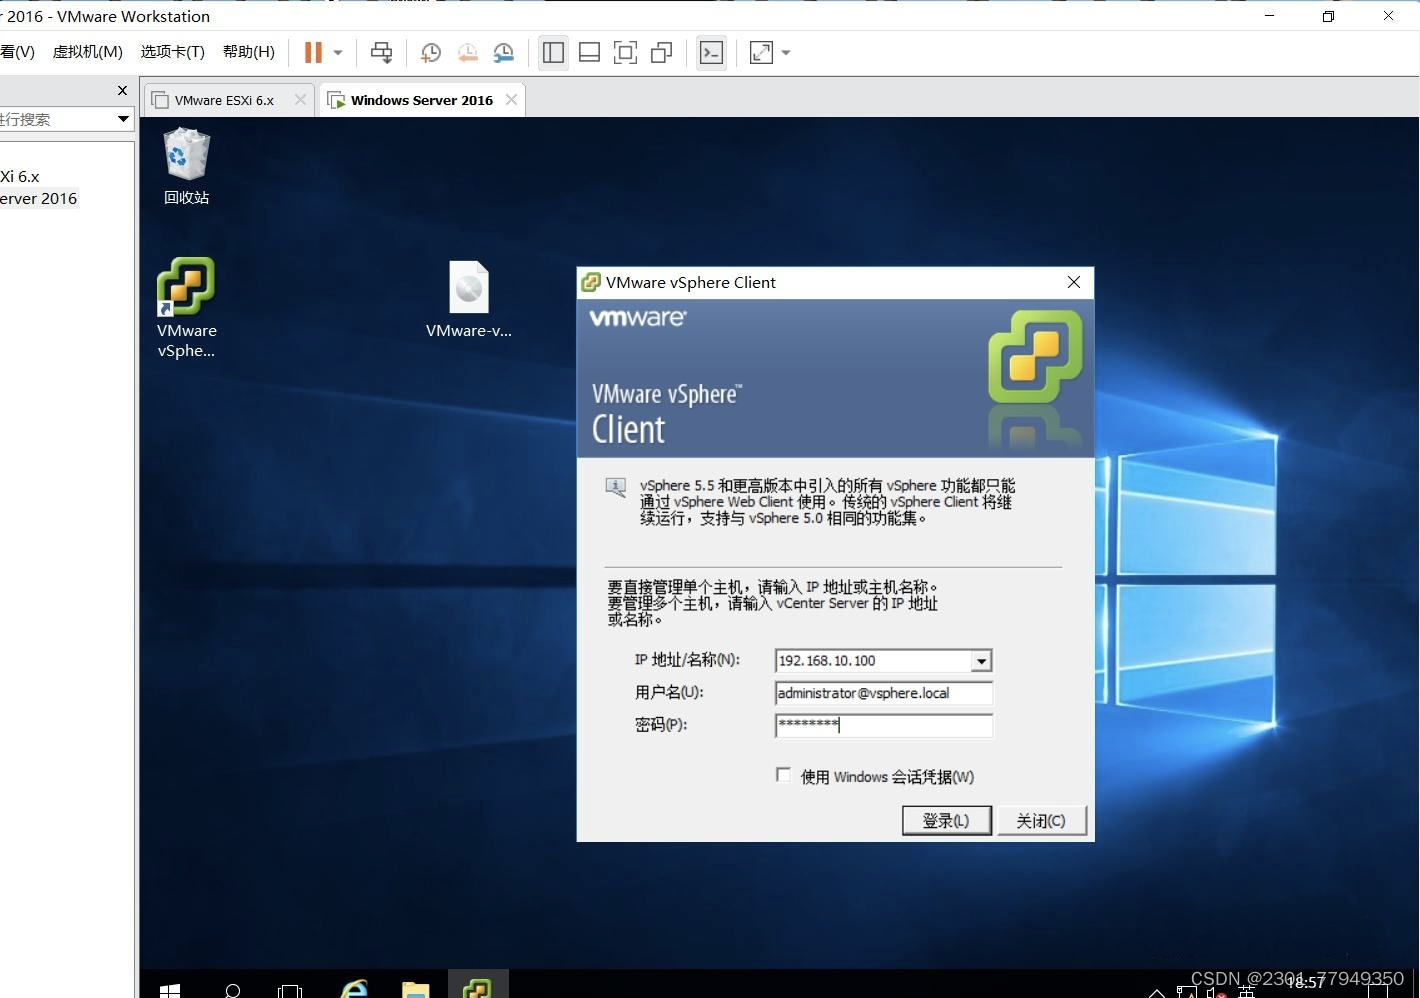This screenshot has height=998, width=1420.
Task: Pause the virtual machine with the orange pause icon
Action: click(313, 52)
